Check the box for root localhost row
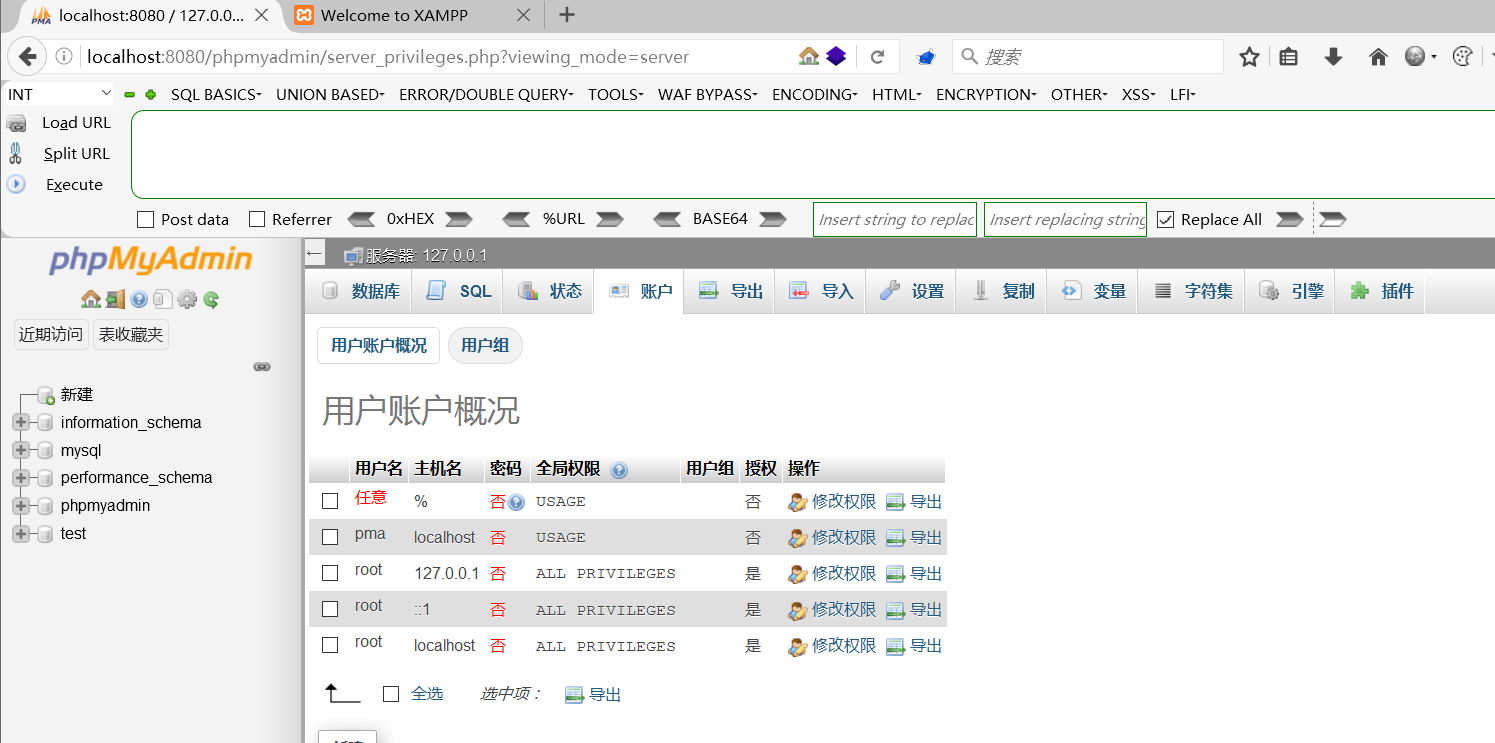 pos(330,645)
